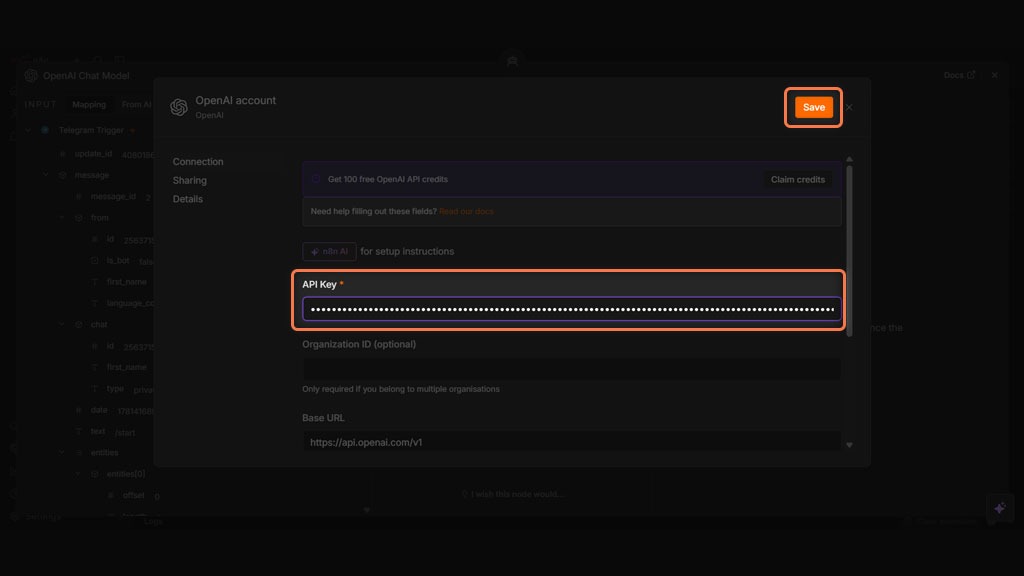Save the OpenAI account credential
The width and height of the screenshot is (1024, 576).
(x=813, y=107)
